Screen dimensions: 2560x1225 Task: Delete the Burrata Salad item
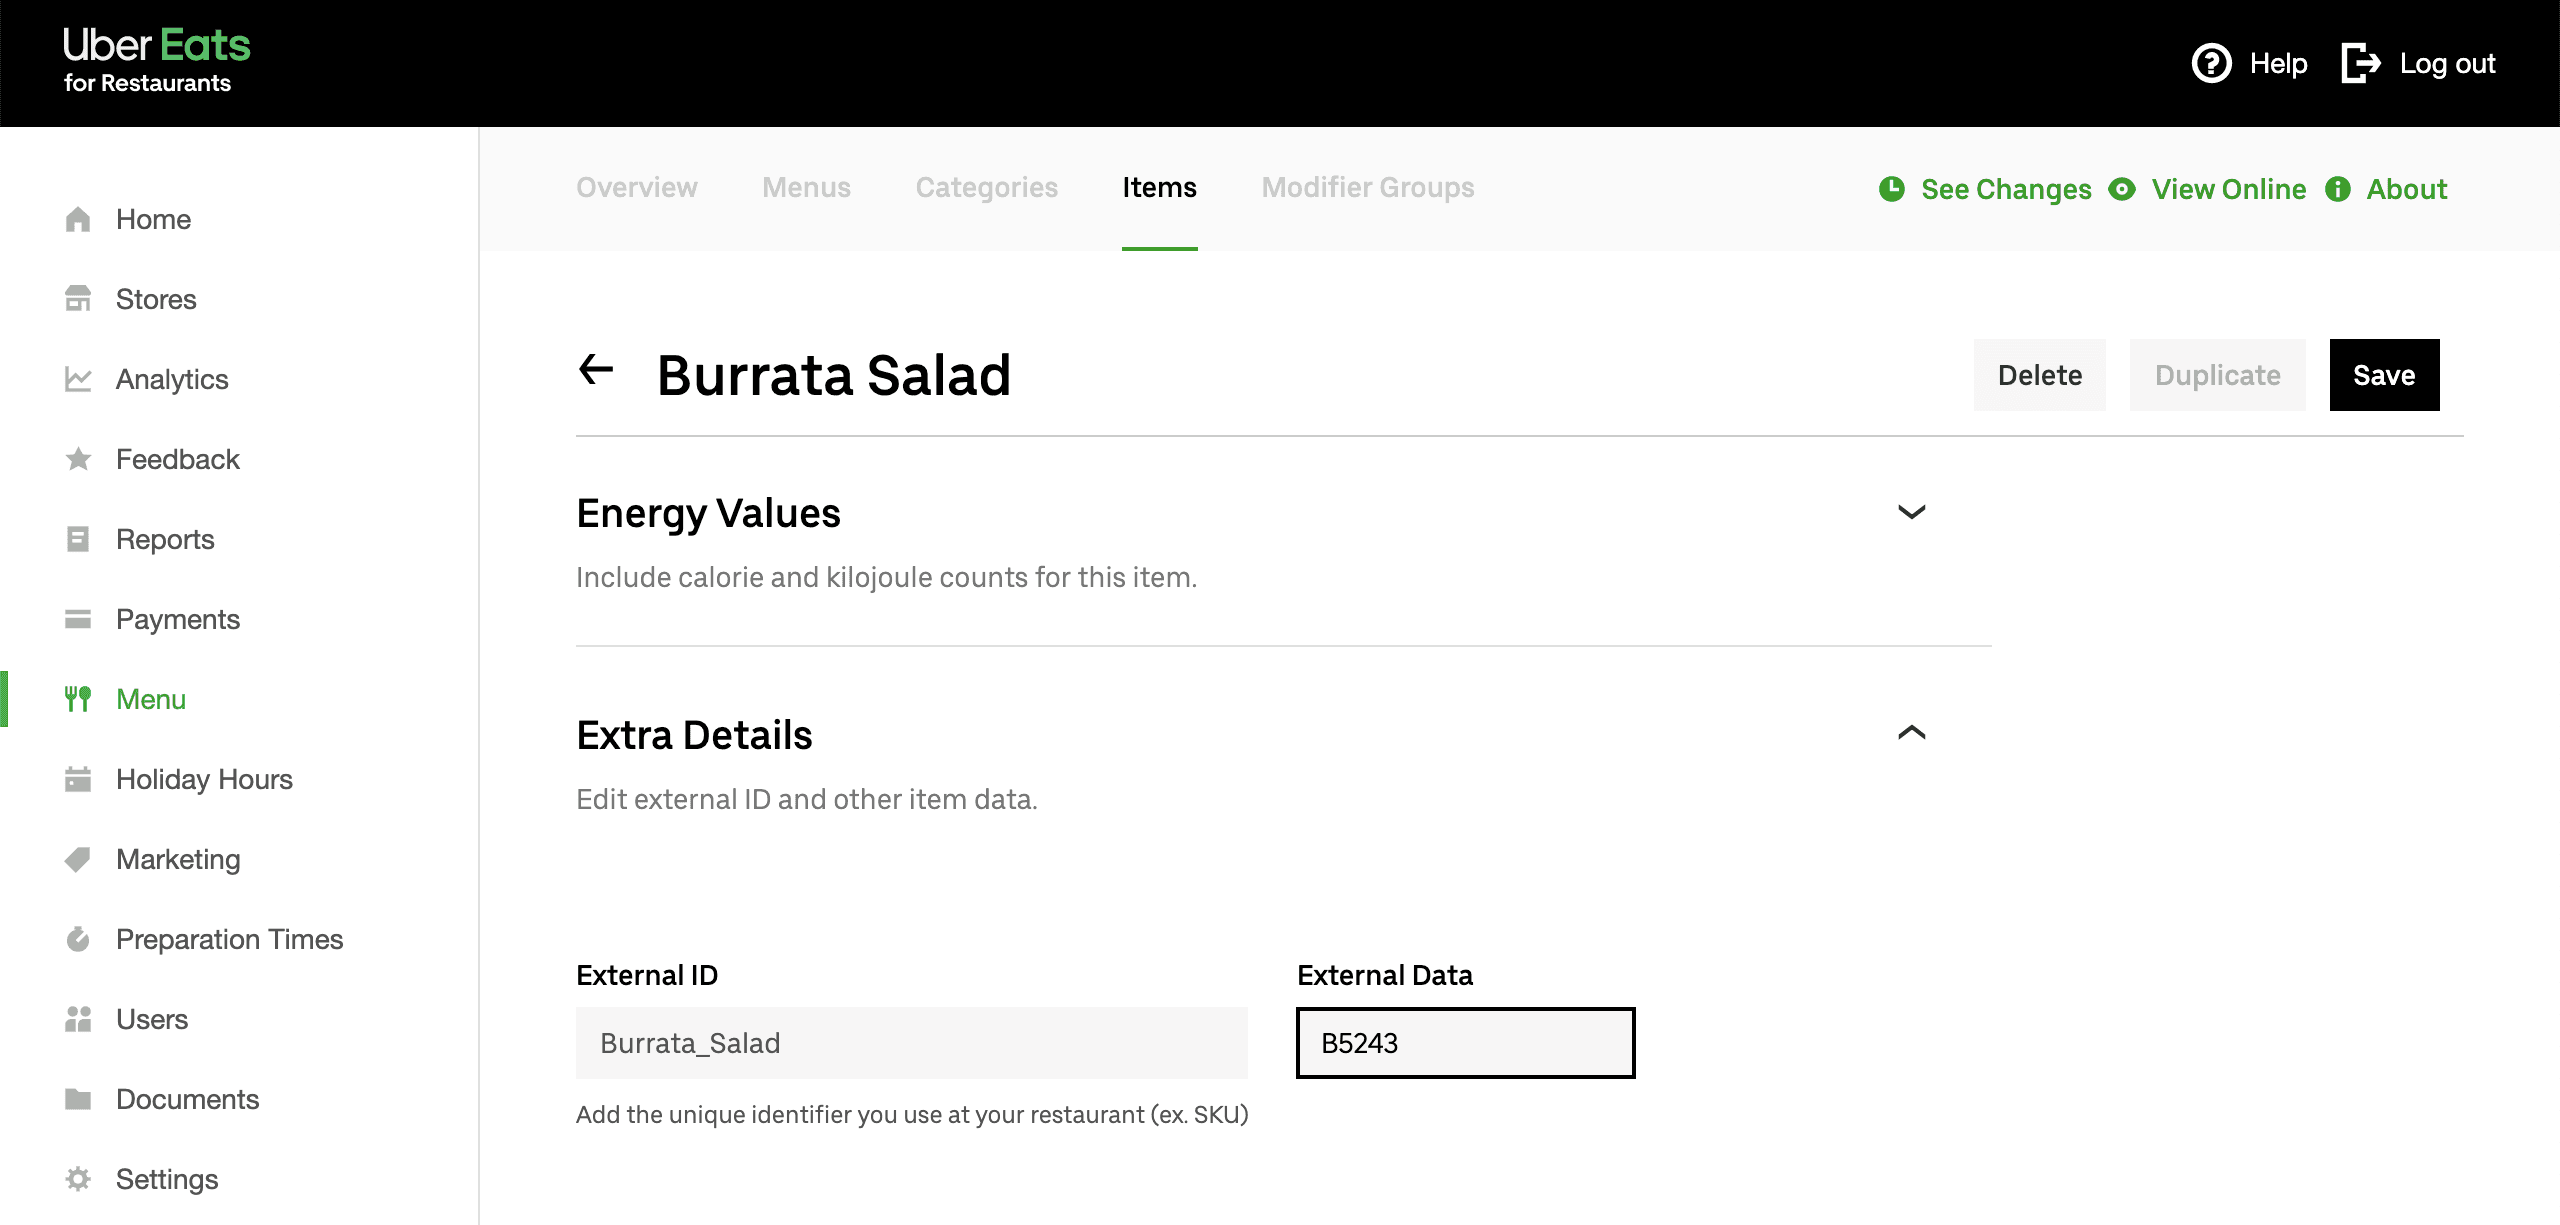(x=2040, y=375)
